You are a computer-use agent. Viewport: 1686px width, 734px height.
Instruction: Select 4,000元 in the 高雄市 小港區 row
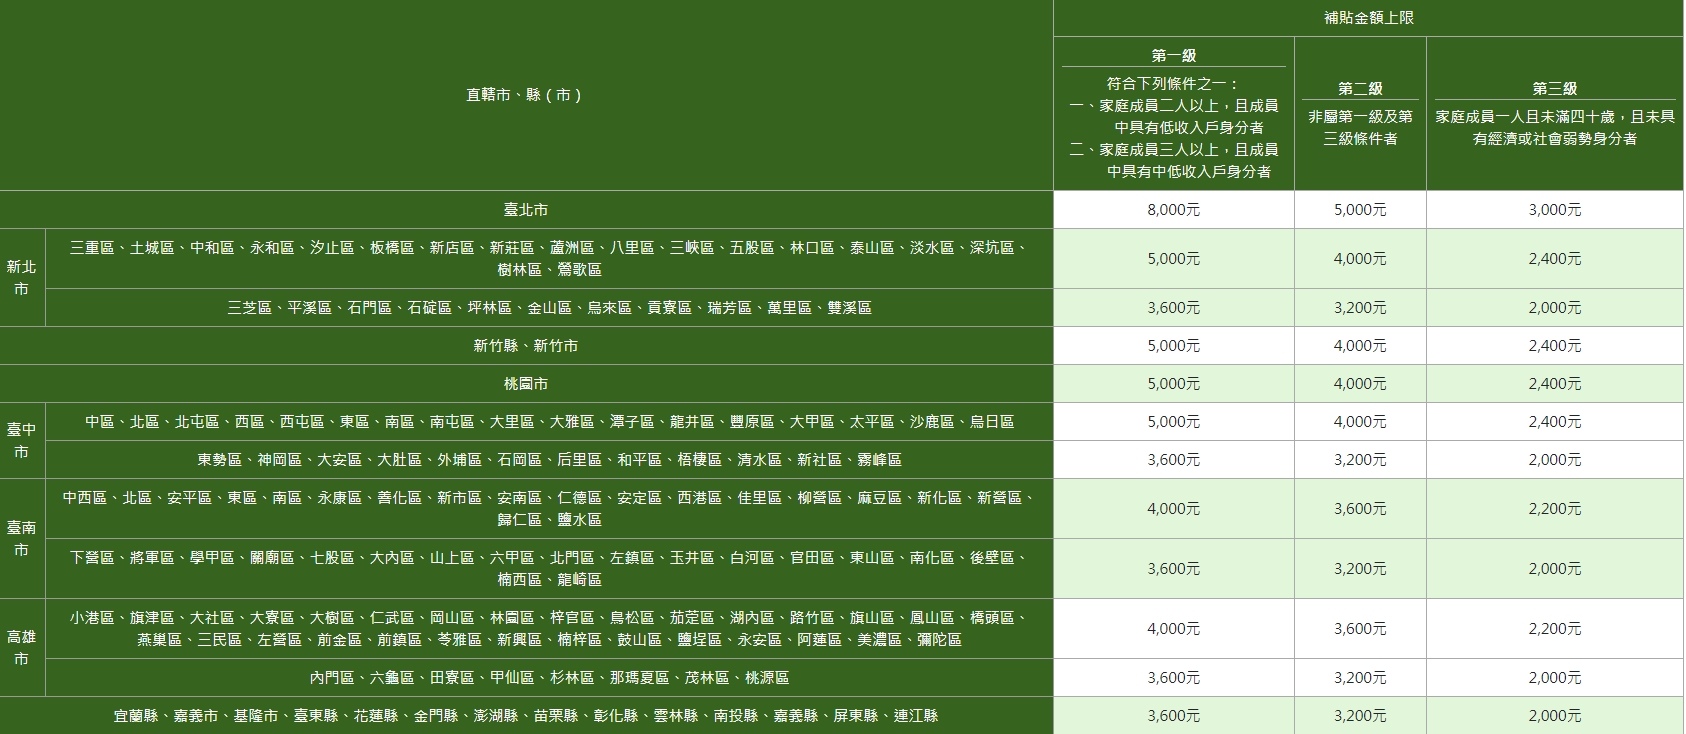[1173, 629]
